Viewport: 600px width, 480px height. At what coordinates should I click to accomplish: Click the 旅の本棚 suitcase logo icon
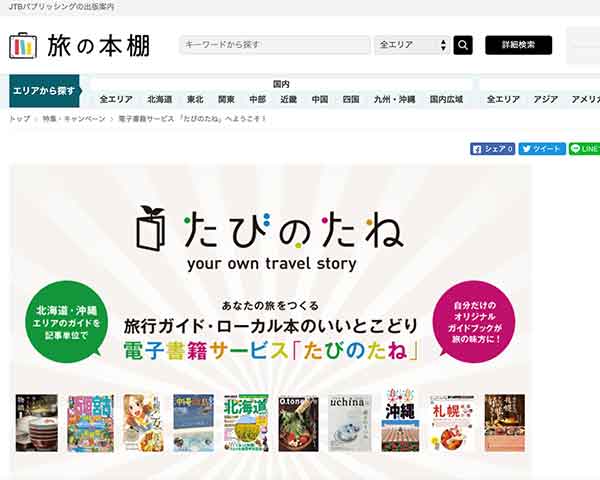[23, 46]
